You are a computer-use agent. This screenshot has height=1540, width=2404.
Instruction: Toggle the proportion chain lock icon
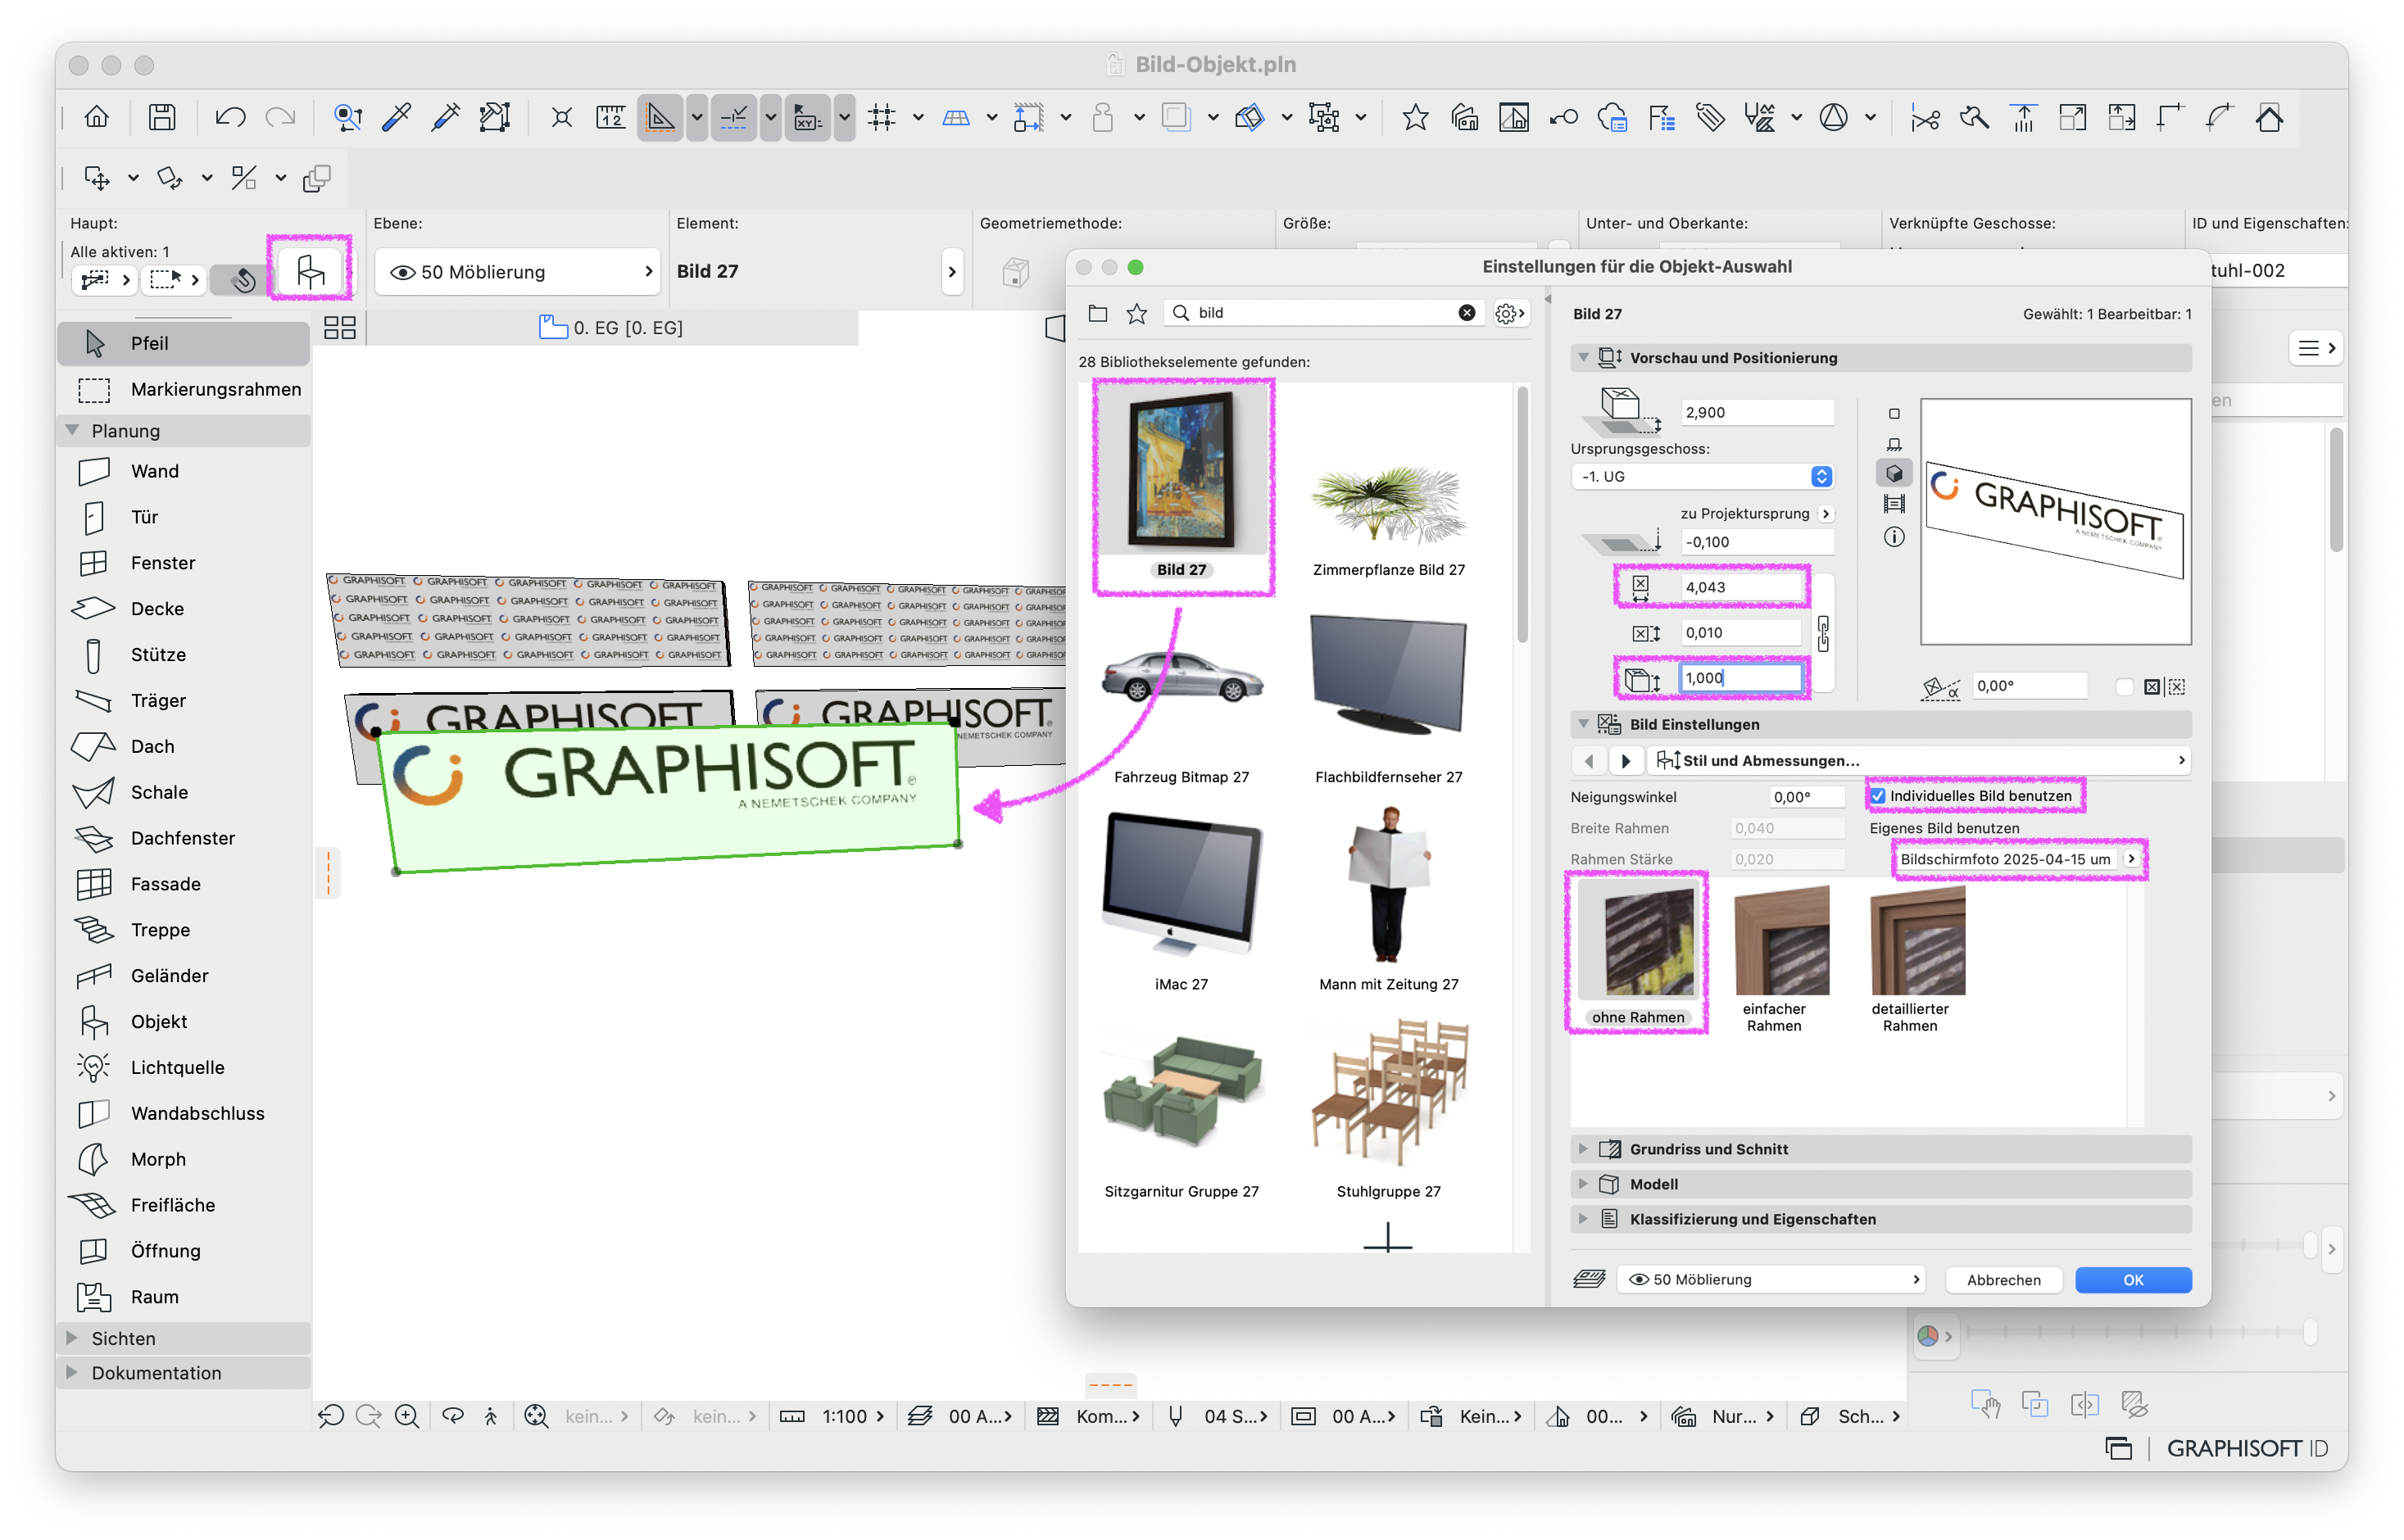point(1823,633)
